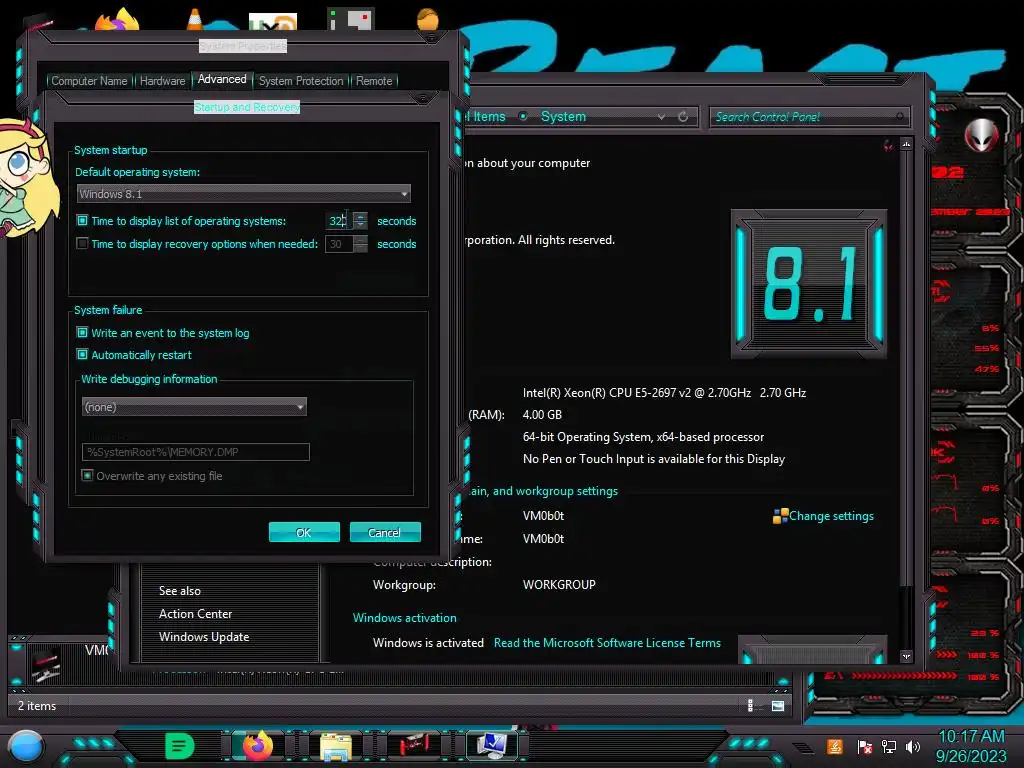Viewport: 1024px width, 768px height.
Task: Switch to the Remote tab
Action: coord(374,81)
